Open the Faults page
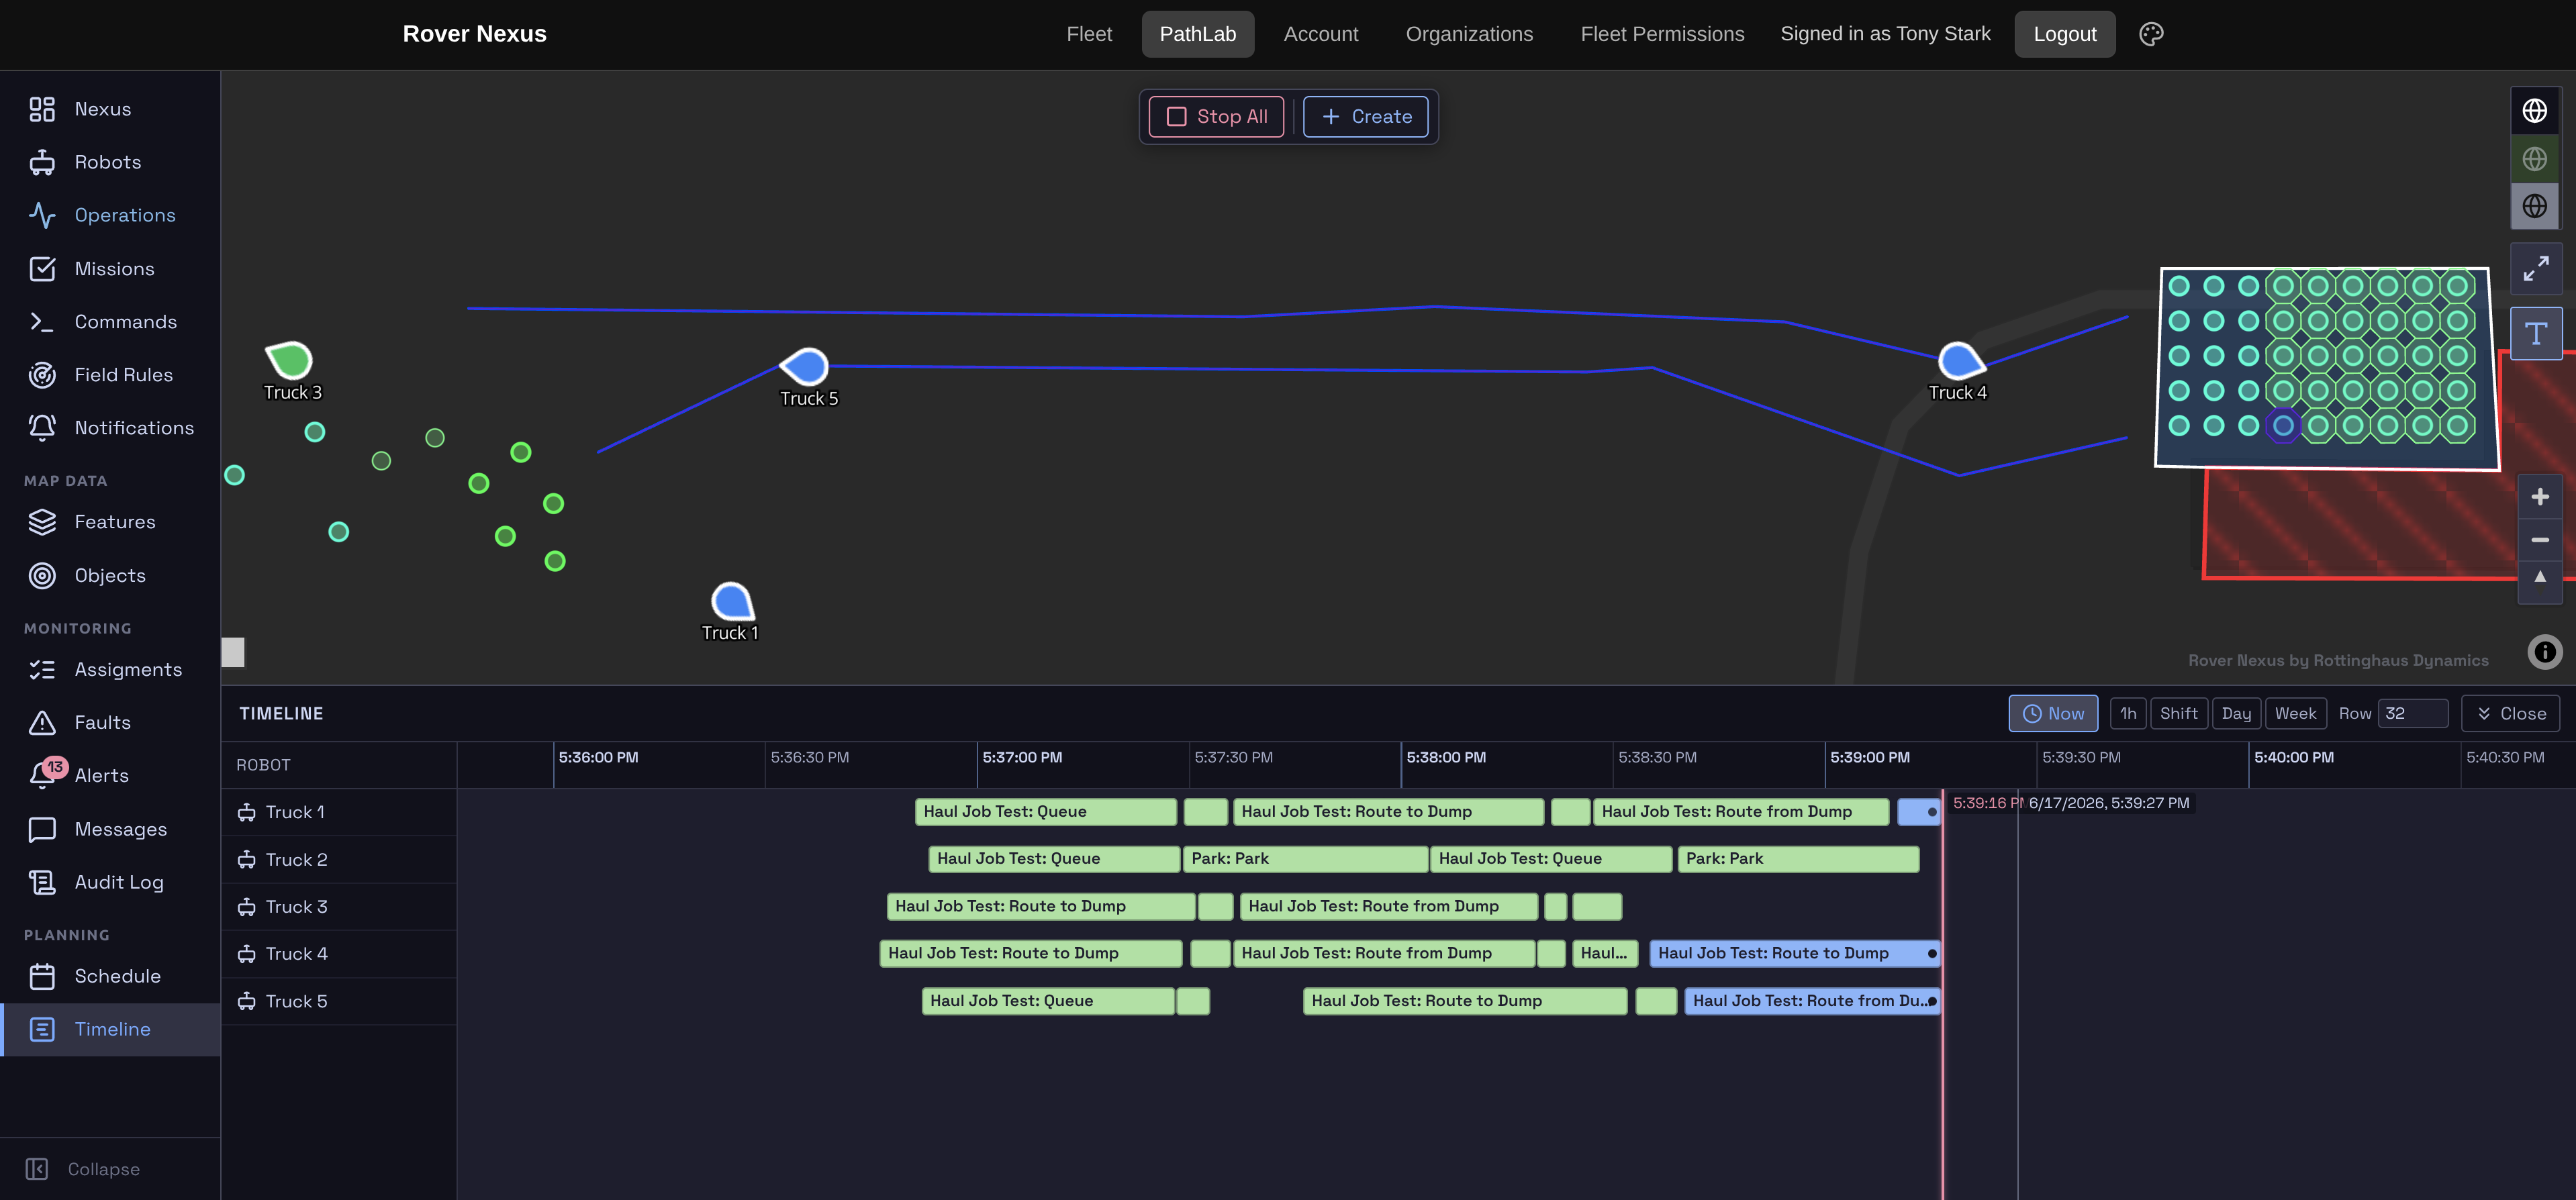 [x=110, y=723]
